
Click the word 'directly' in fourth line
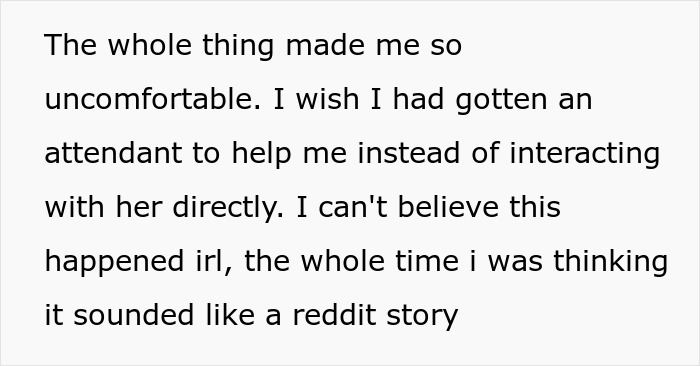(228, 207)
